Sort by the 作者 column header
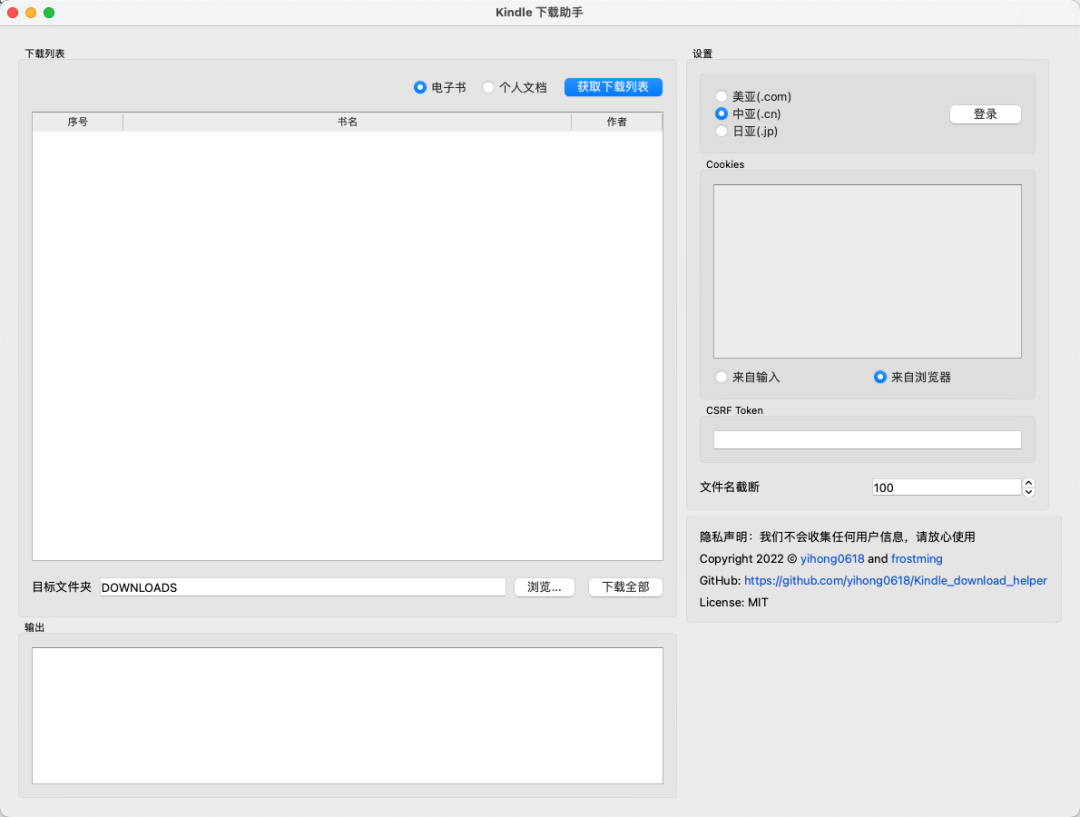The width and height of the screenshot is (1080, 817). (x=616, y=122)
